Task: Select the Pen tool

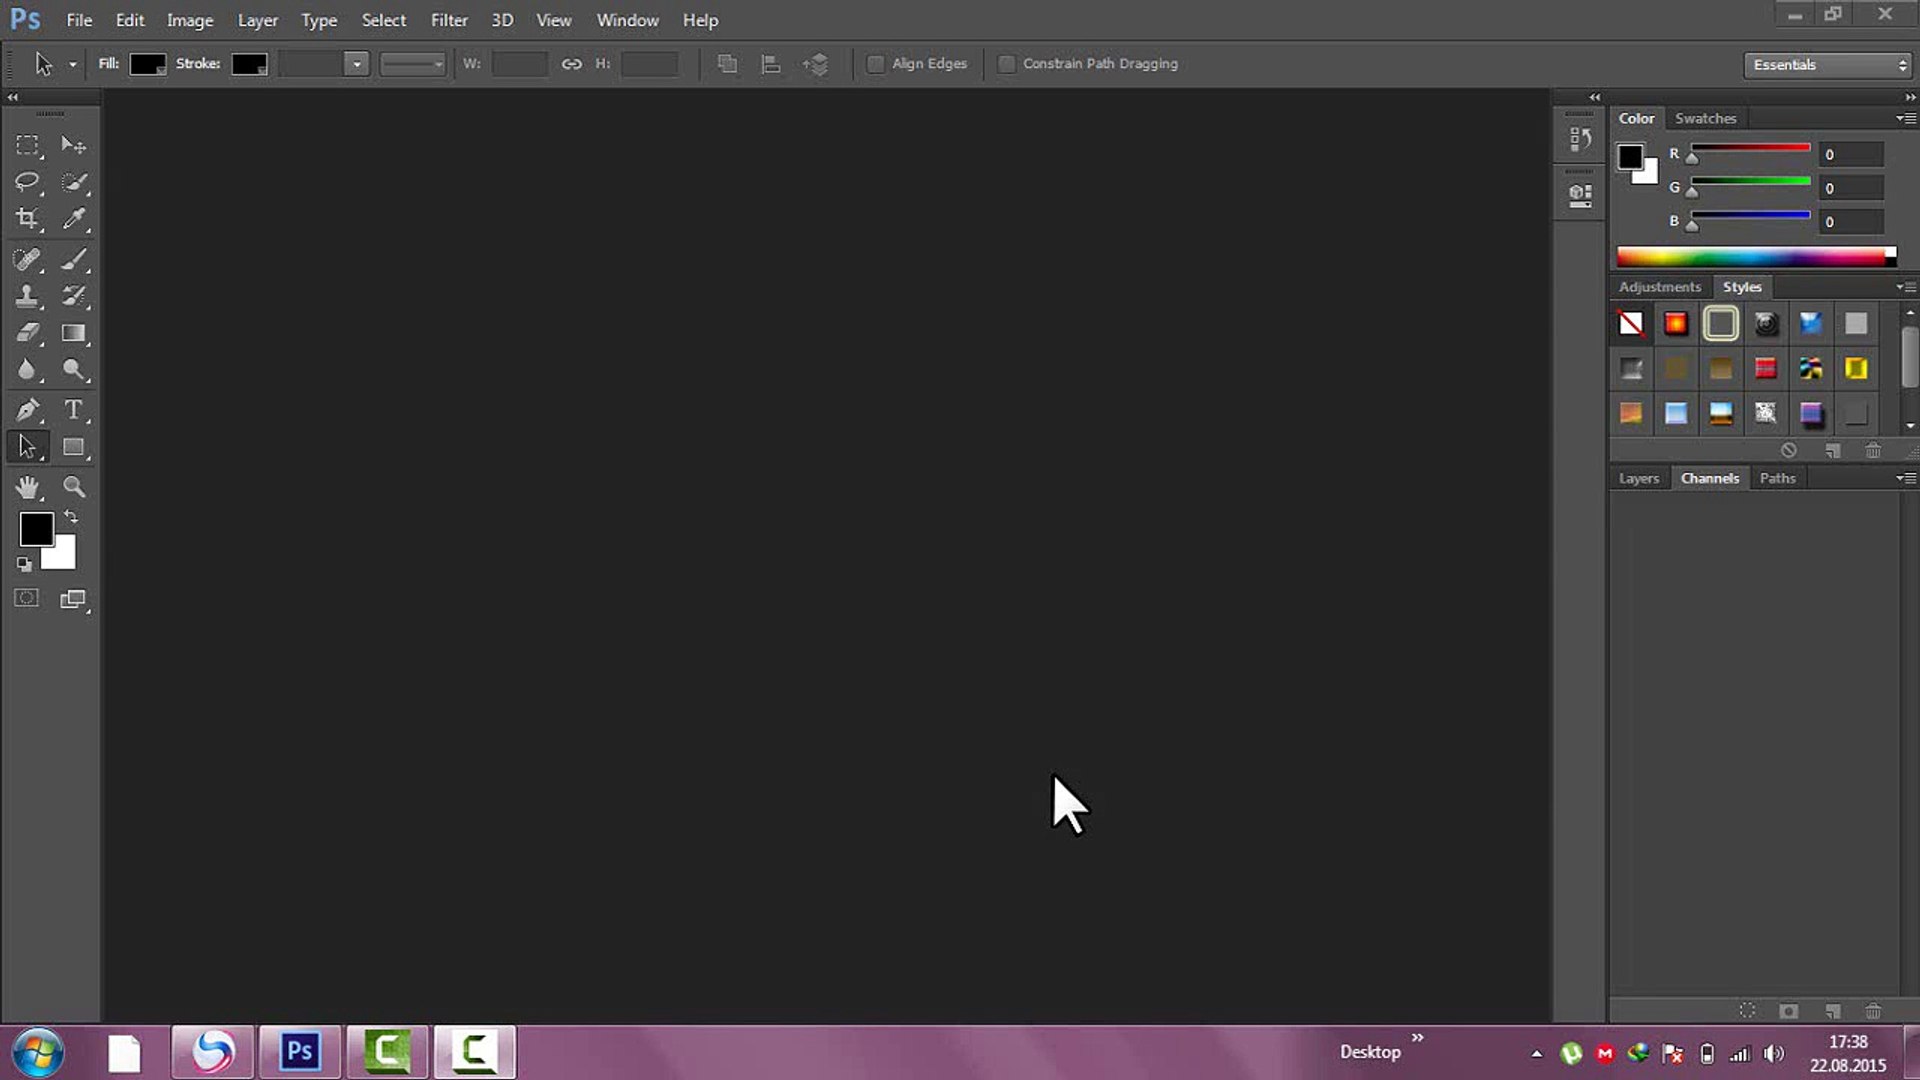Action: (27, 410)
